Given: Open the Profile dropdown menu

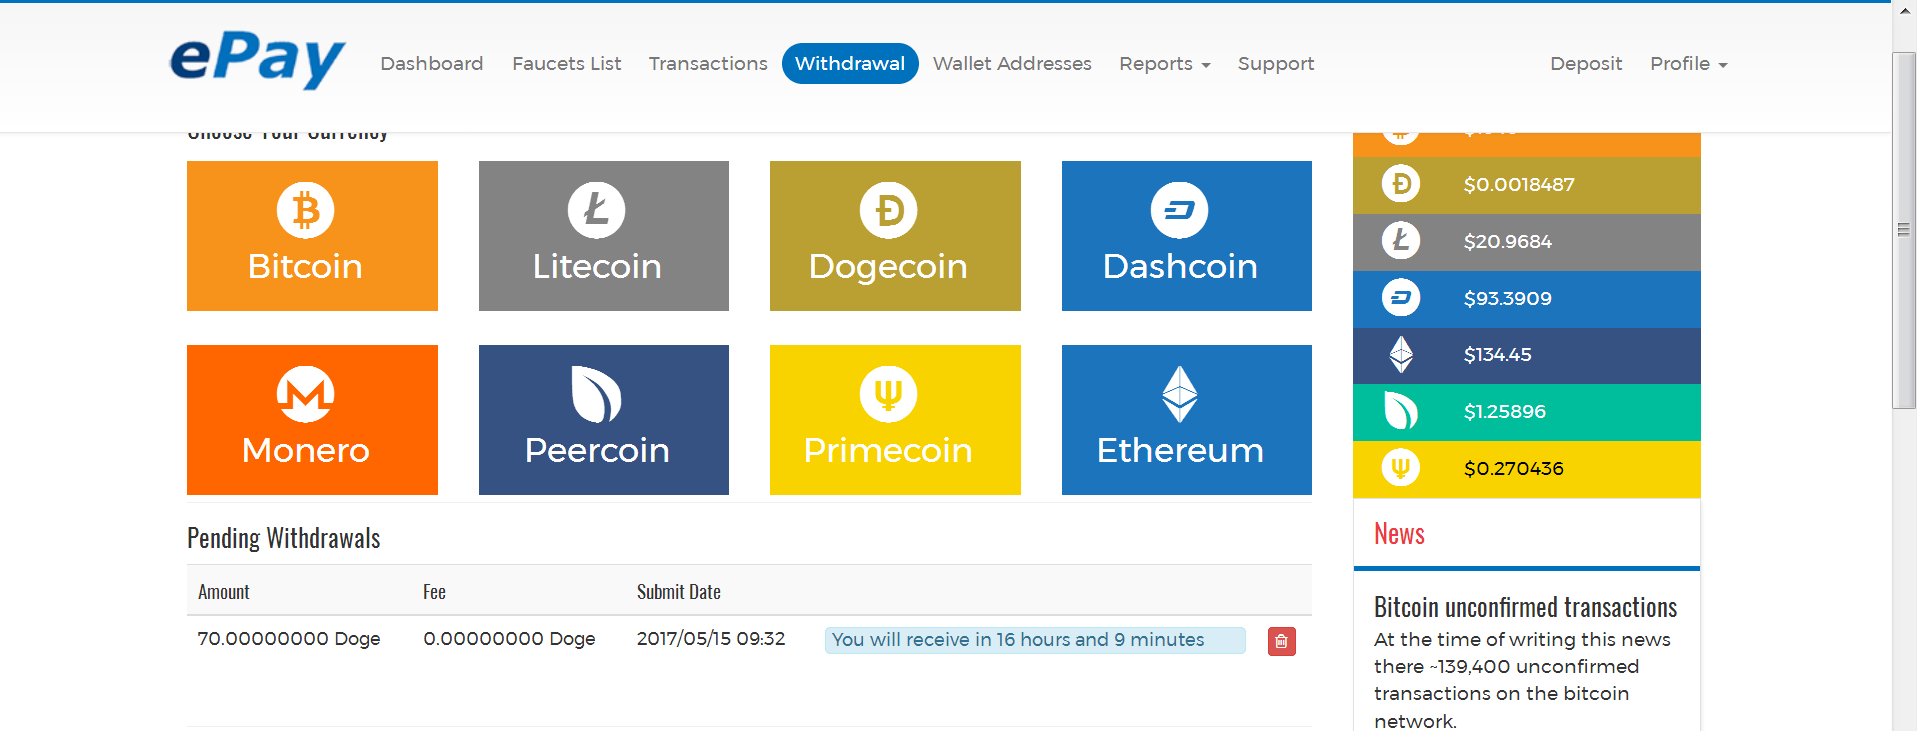Looking at the screenshot, I should pyautogui.click(x=1689, y=64).
